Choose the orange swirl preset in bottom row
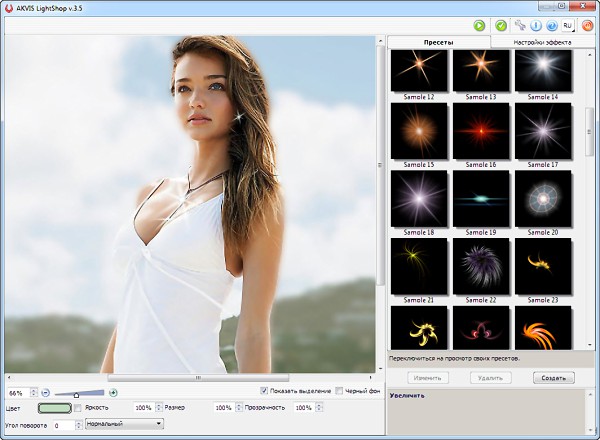Screen dimensions: 600x440 (x=543, y=328)
